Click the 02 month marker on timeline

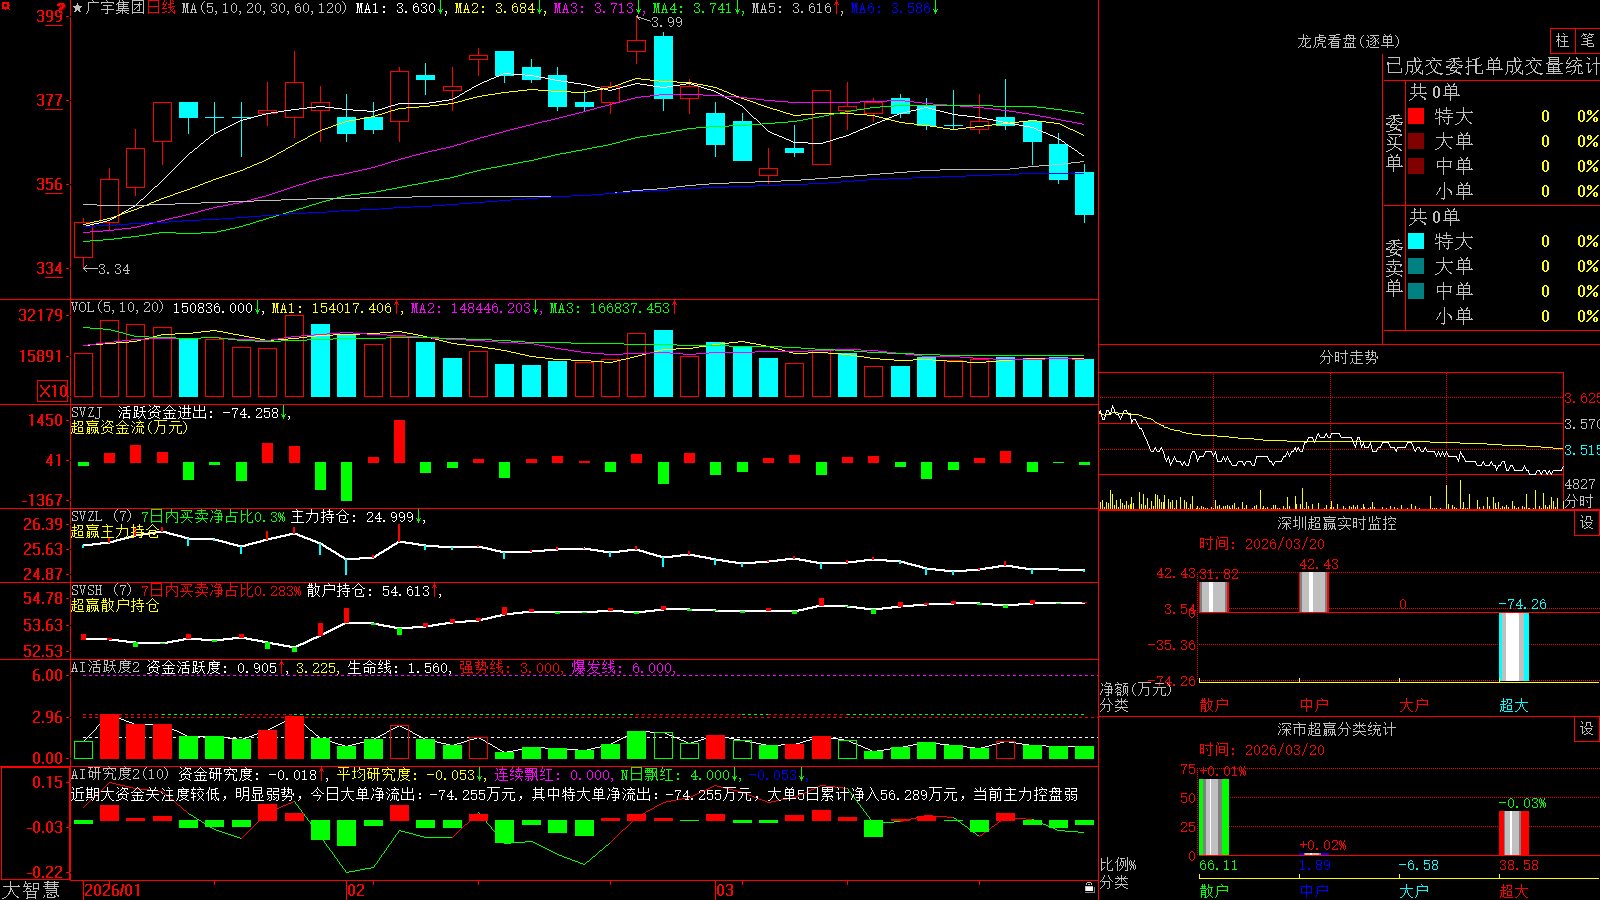(x=356, y=890)
